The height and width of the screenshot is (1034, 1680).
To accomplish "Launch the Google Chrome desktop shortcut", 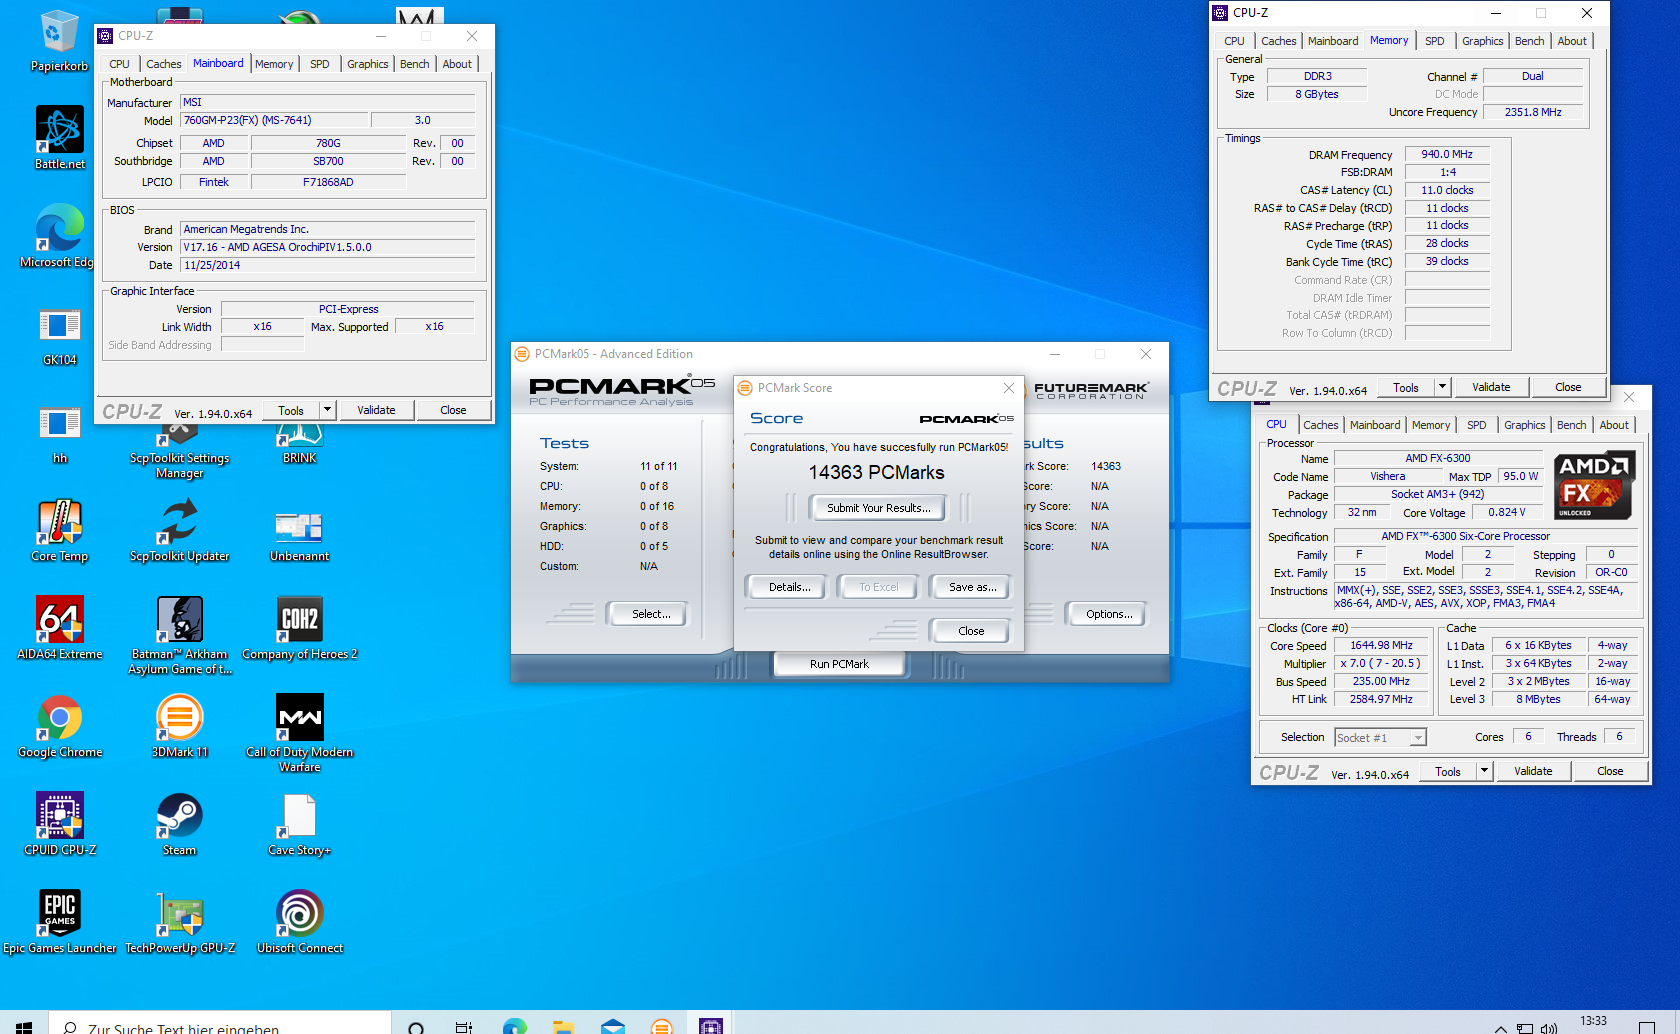I will pyautogui.click(x=59, y=727).
